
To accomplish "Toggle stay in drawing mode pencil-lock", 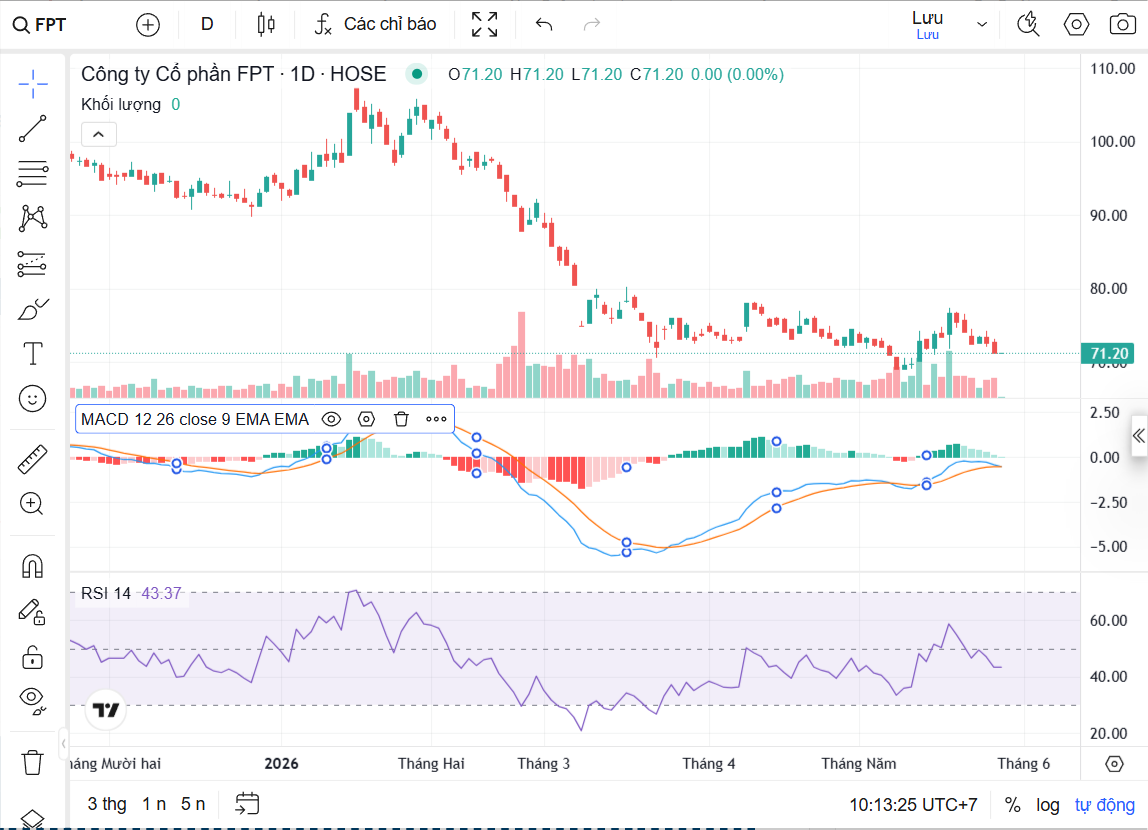I will click(33, 611).
